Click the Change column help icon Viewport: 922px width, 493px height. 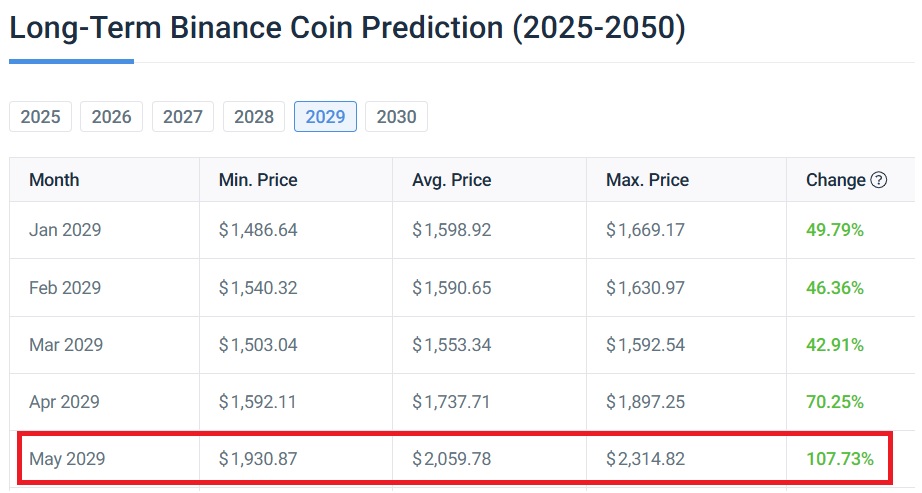coord(879,181)
